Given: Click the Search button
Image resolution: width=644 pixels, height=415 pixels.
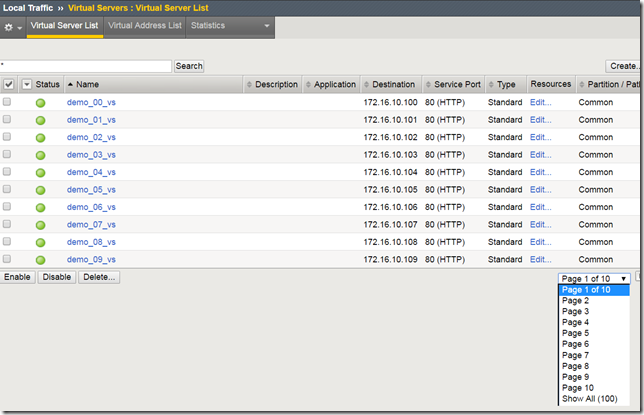Looking at the screenshot, I should [x=189, y=66].
